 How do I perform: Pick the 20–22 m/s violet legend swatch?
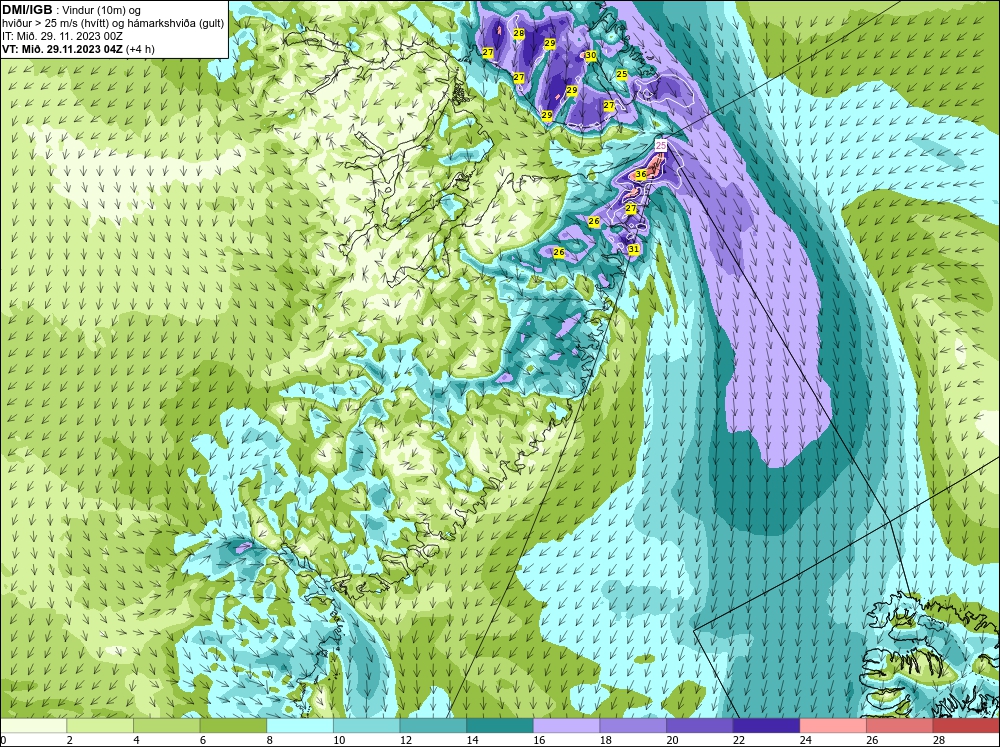coord(700,725)
